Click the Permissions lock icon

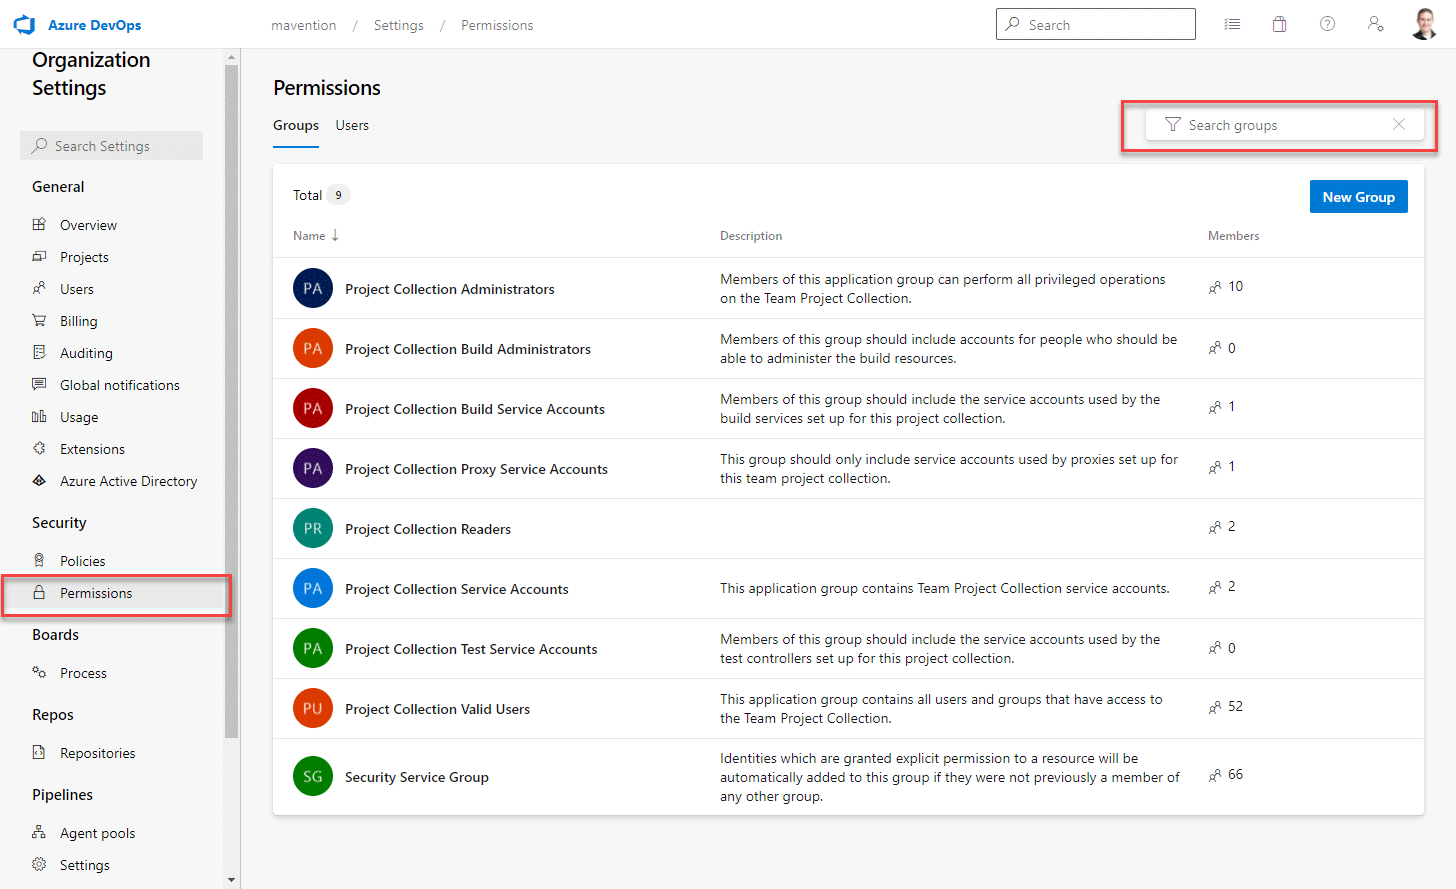(39, 592)
